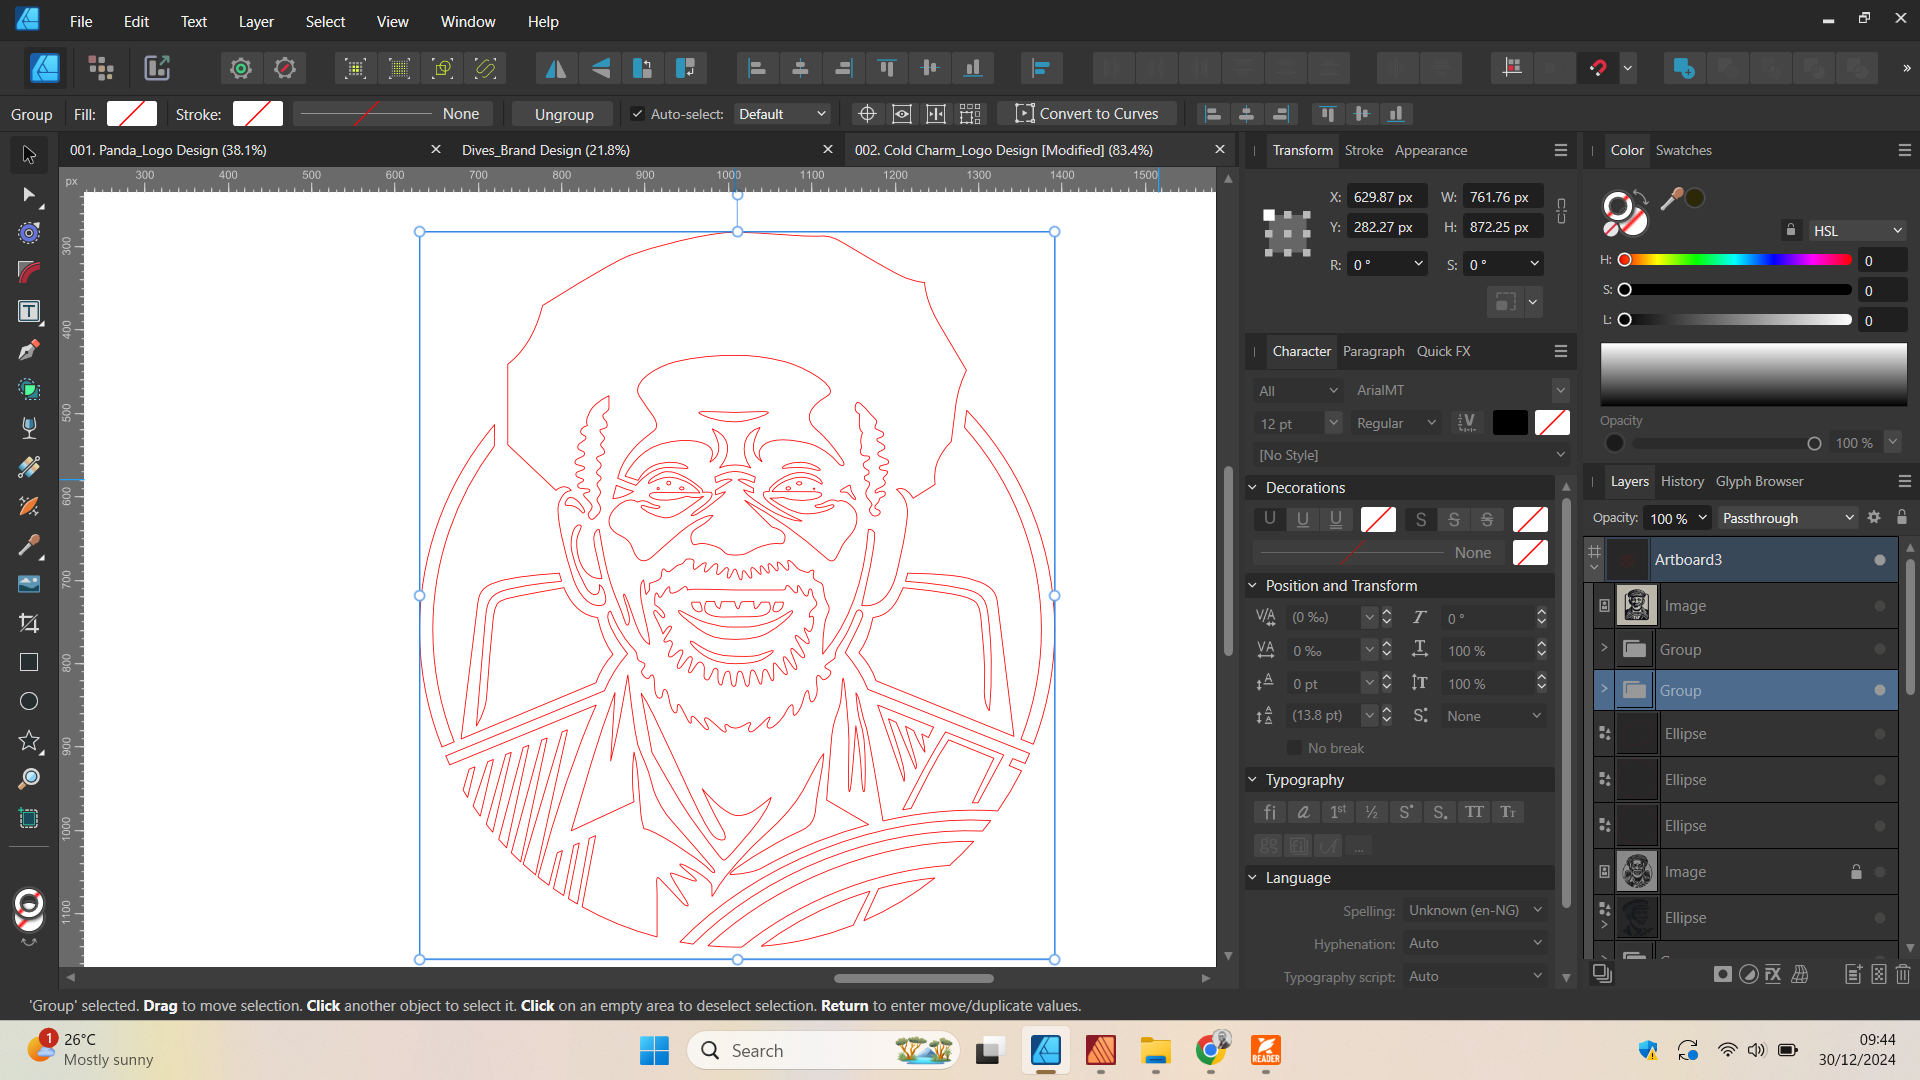Select the Place Image tool
Viewport: 1920px width, 1080px height.
coord(29,584)
